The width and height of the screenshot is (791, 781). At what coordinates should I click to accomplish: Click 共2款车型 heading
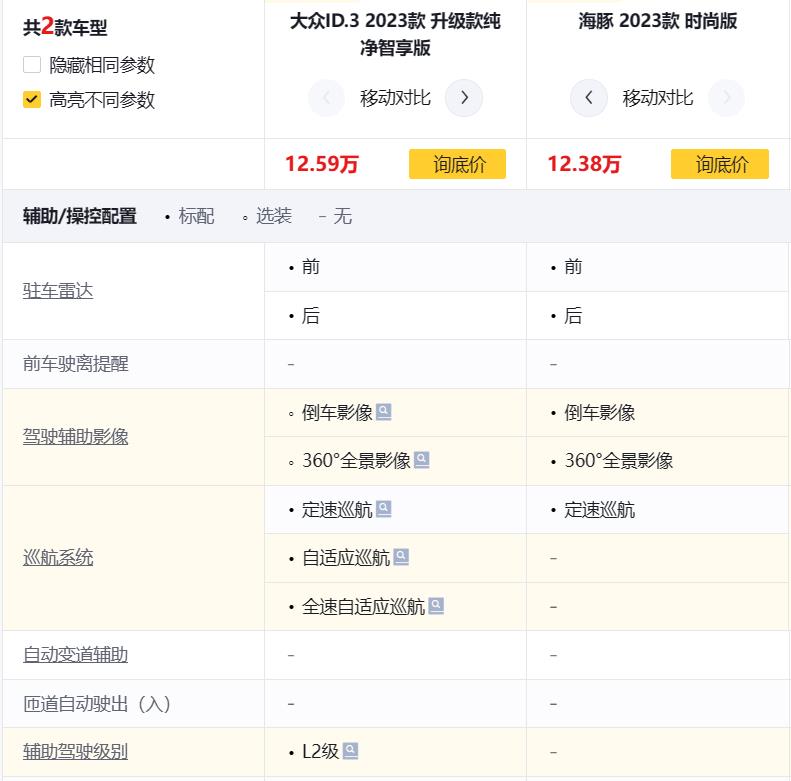click(65, 26)
